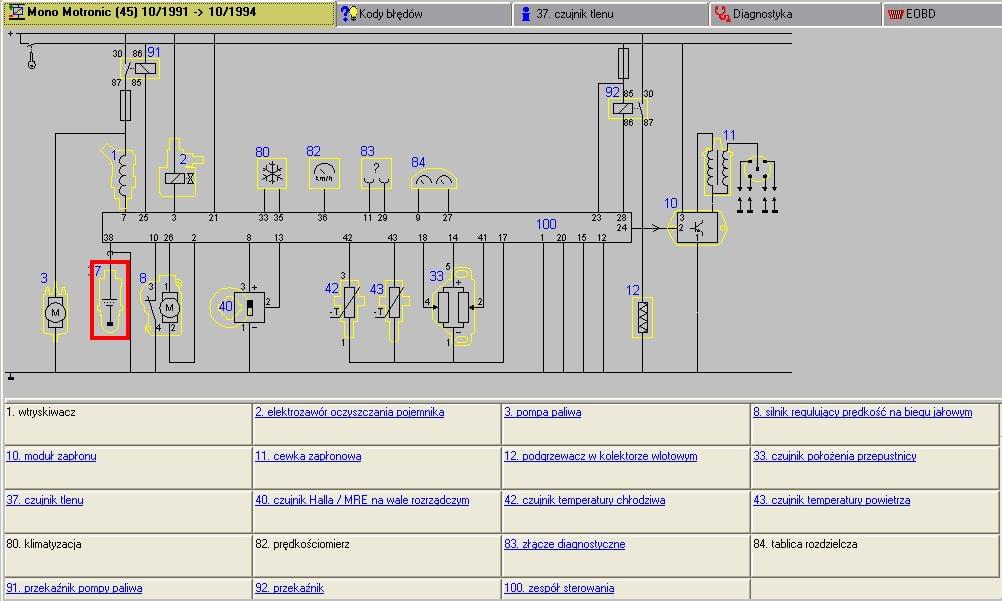
Task: Open link 3. pompa paliwa
Action: coord(543,412)
